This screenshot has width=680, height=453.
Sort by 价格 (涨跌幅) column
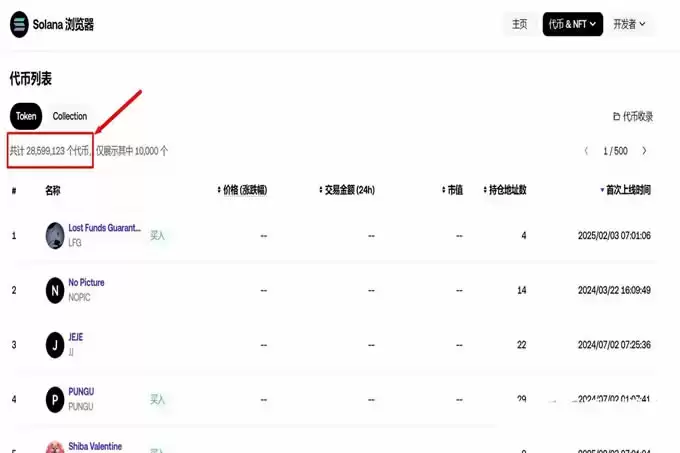click(242, 190)
